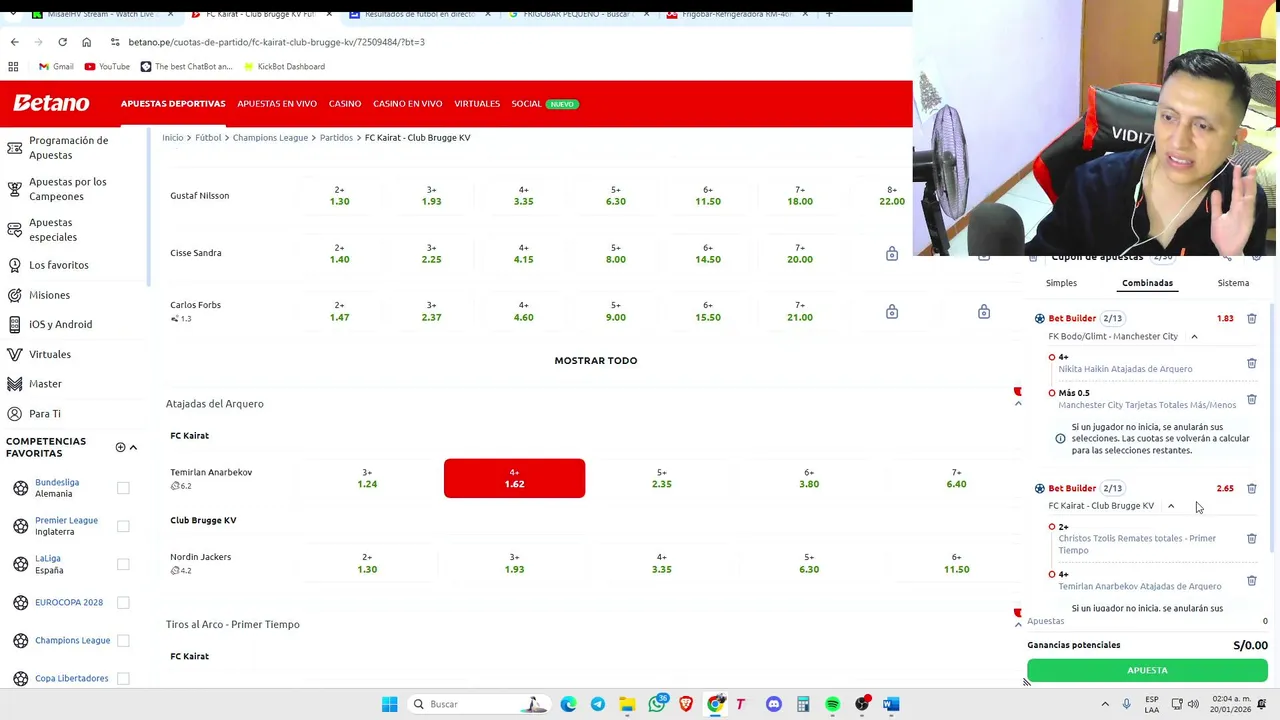Open Word from the taskbar

coord(891,704)
